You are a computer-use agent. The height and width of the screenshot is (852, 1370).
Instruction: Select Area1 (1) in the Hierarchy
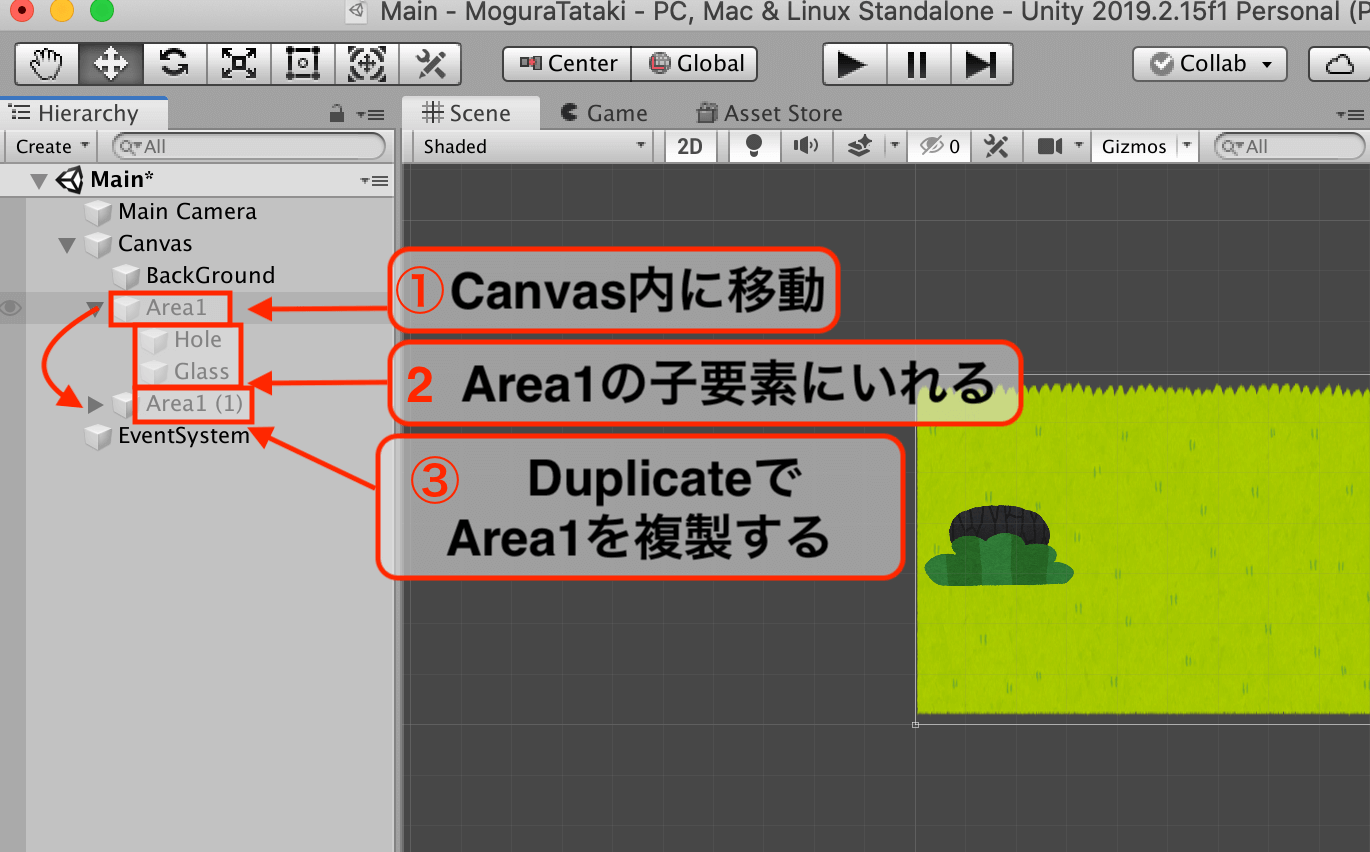point(195,404)
